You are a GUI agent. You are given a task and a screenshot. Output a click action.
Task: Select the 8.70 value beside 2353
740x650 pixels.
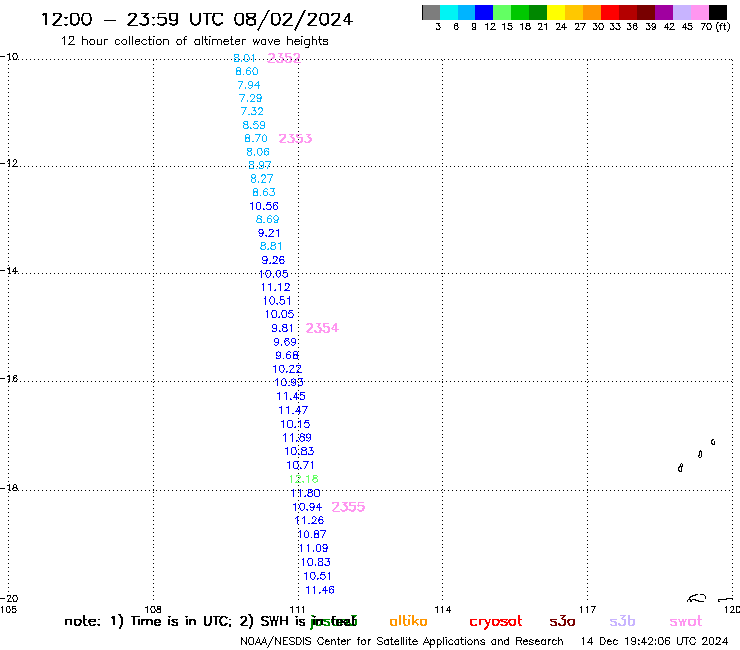(x=256, y=138)
